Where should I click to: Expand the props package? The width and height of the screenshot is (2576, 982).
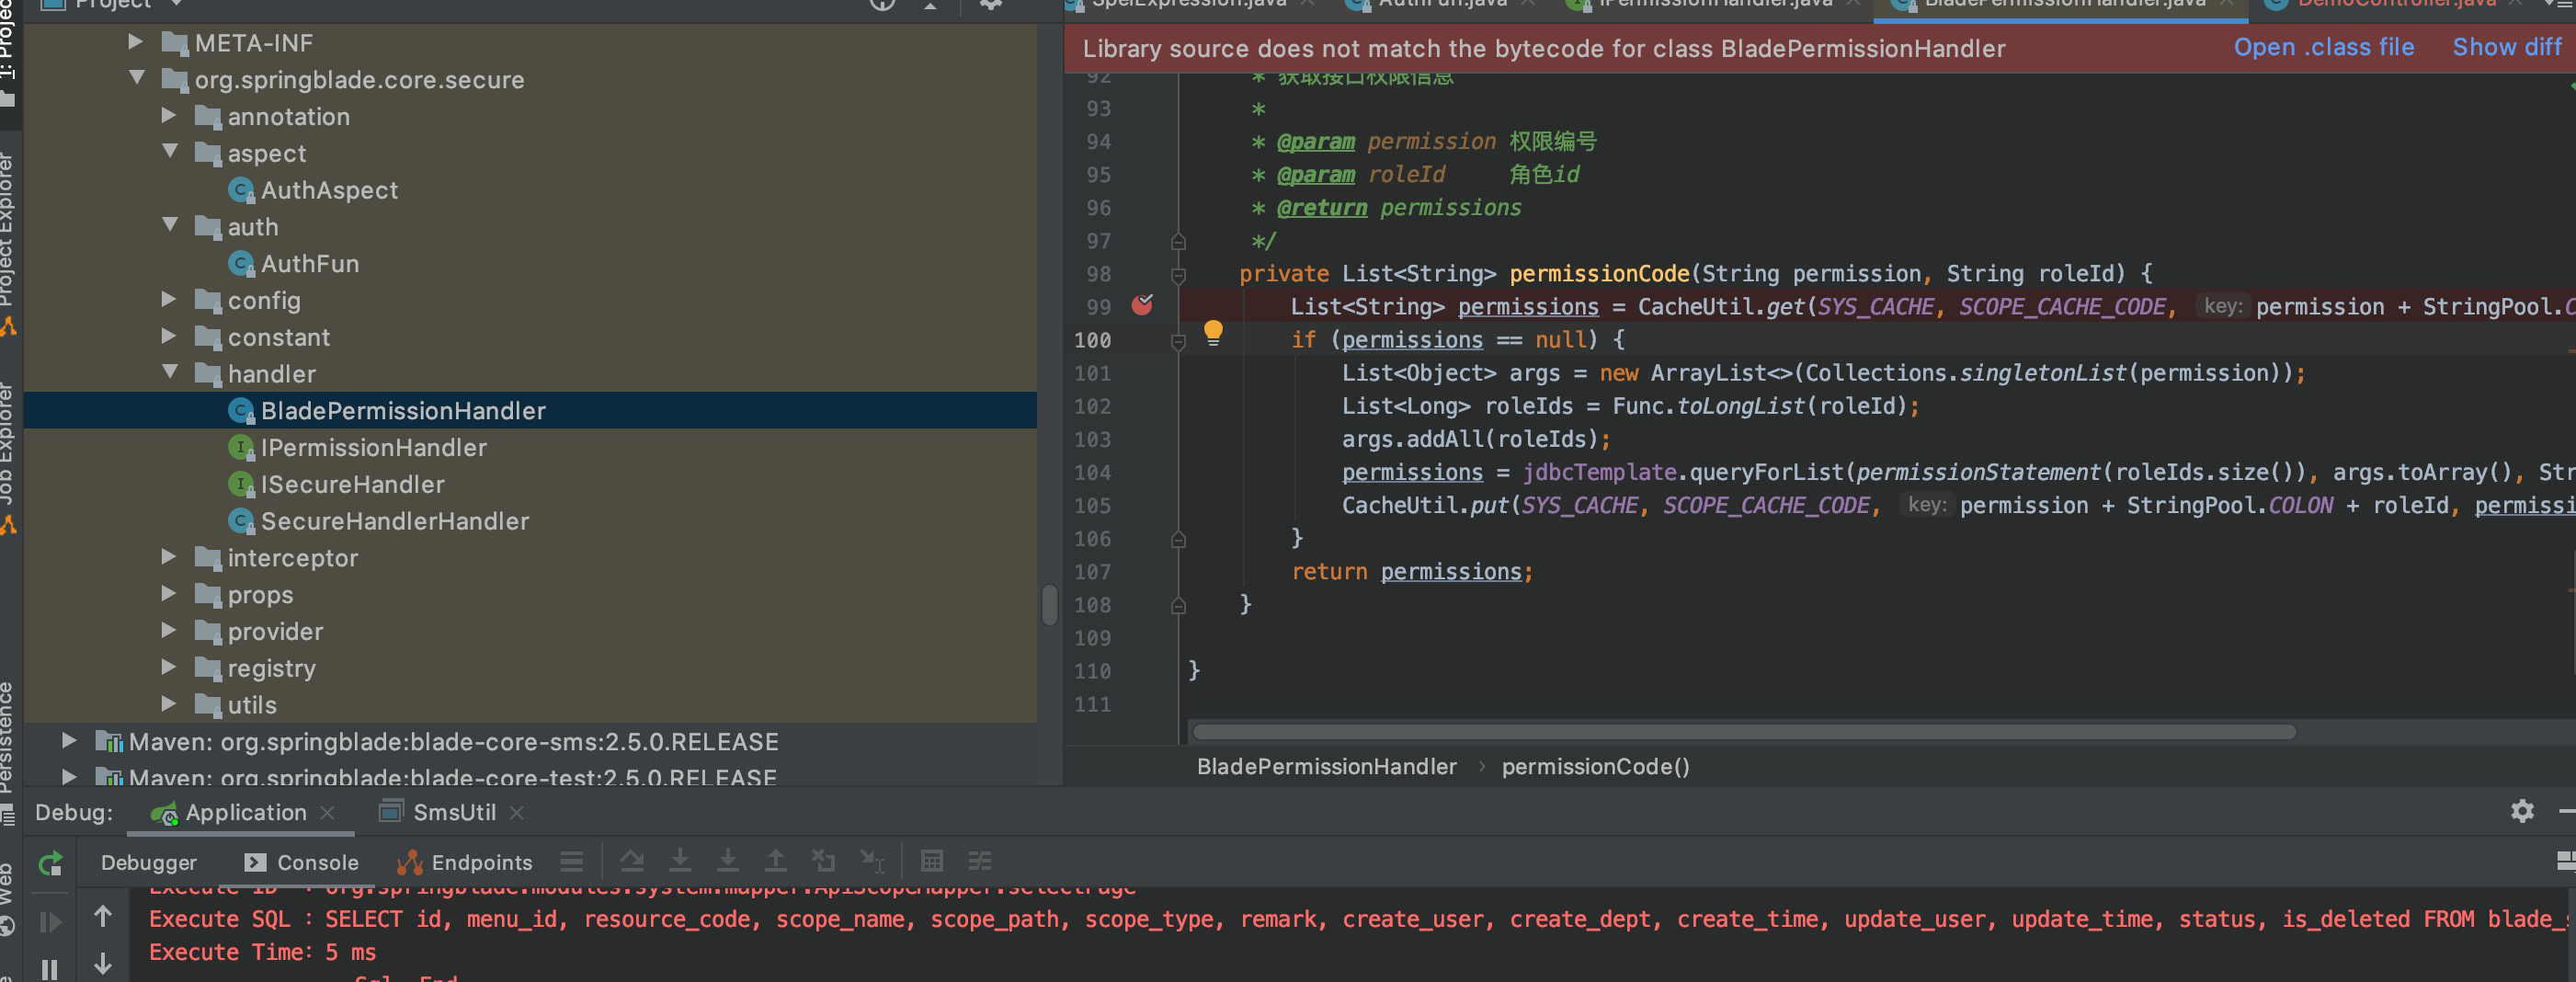click(x=169, y=593)
